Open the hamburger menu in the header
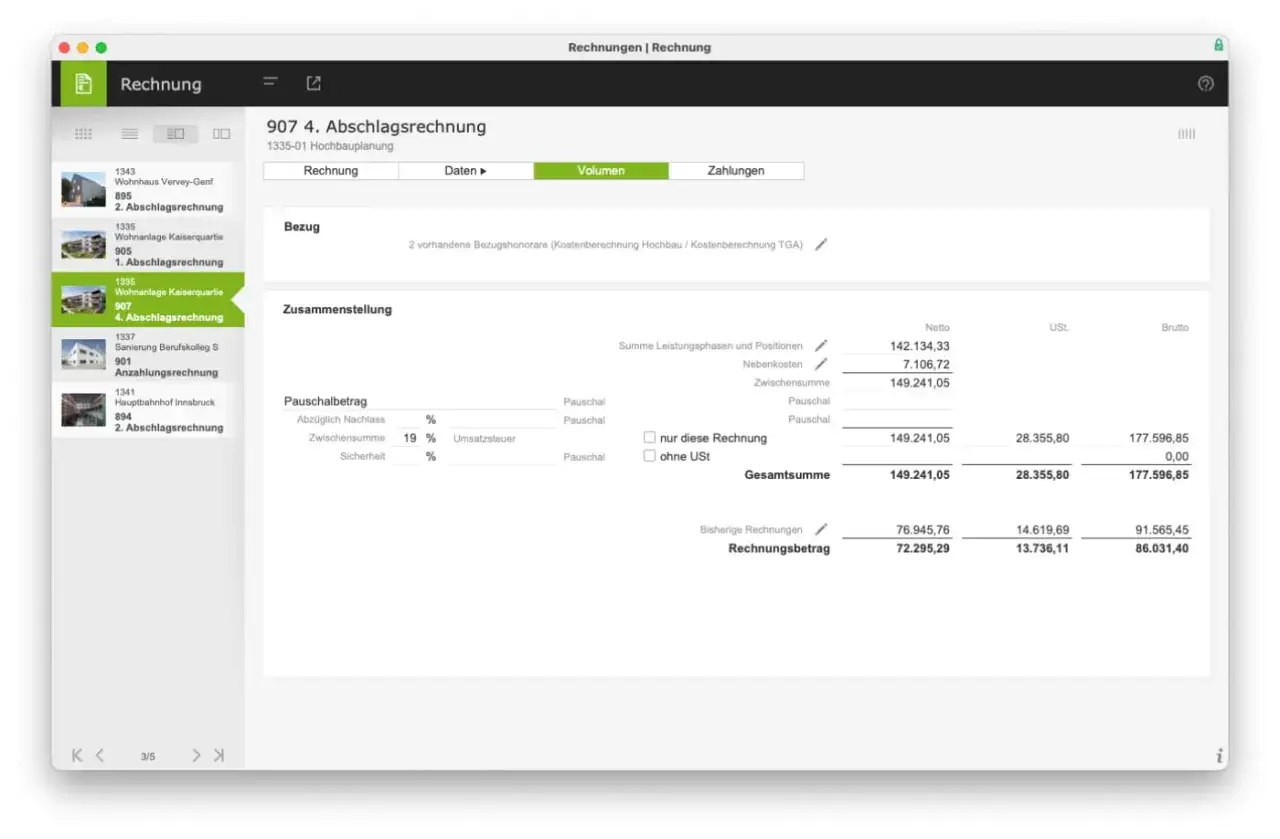 (x=270, y=83)
